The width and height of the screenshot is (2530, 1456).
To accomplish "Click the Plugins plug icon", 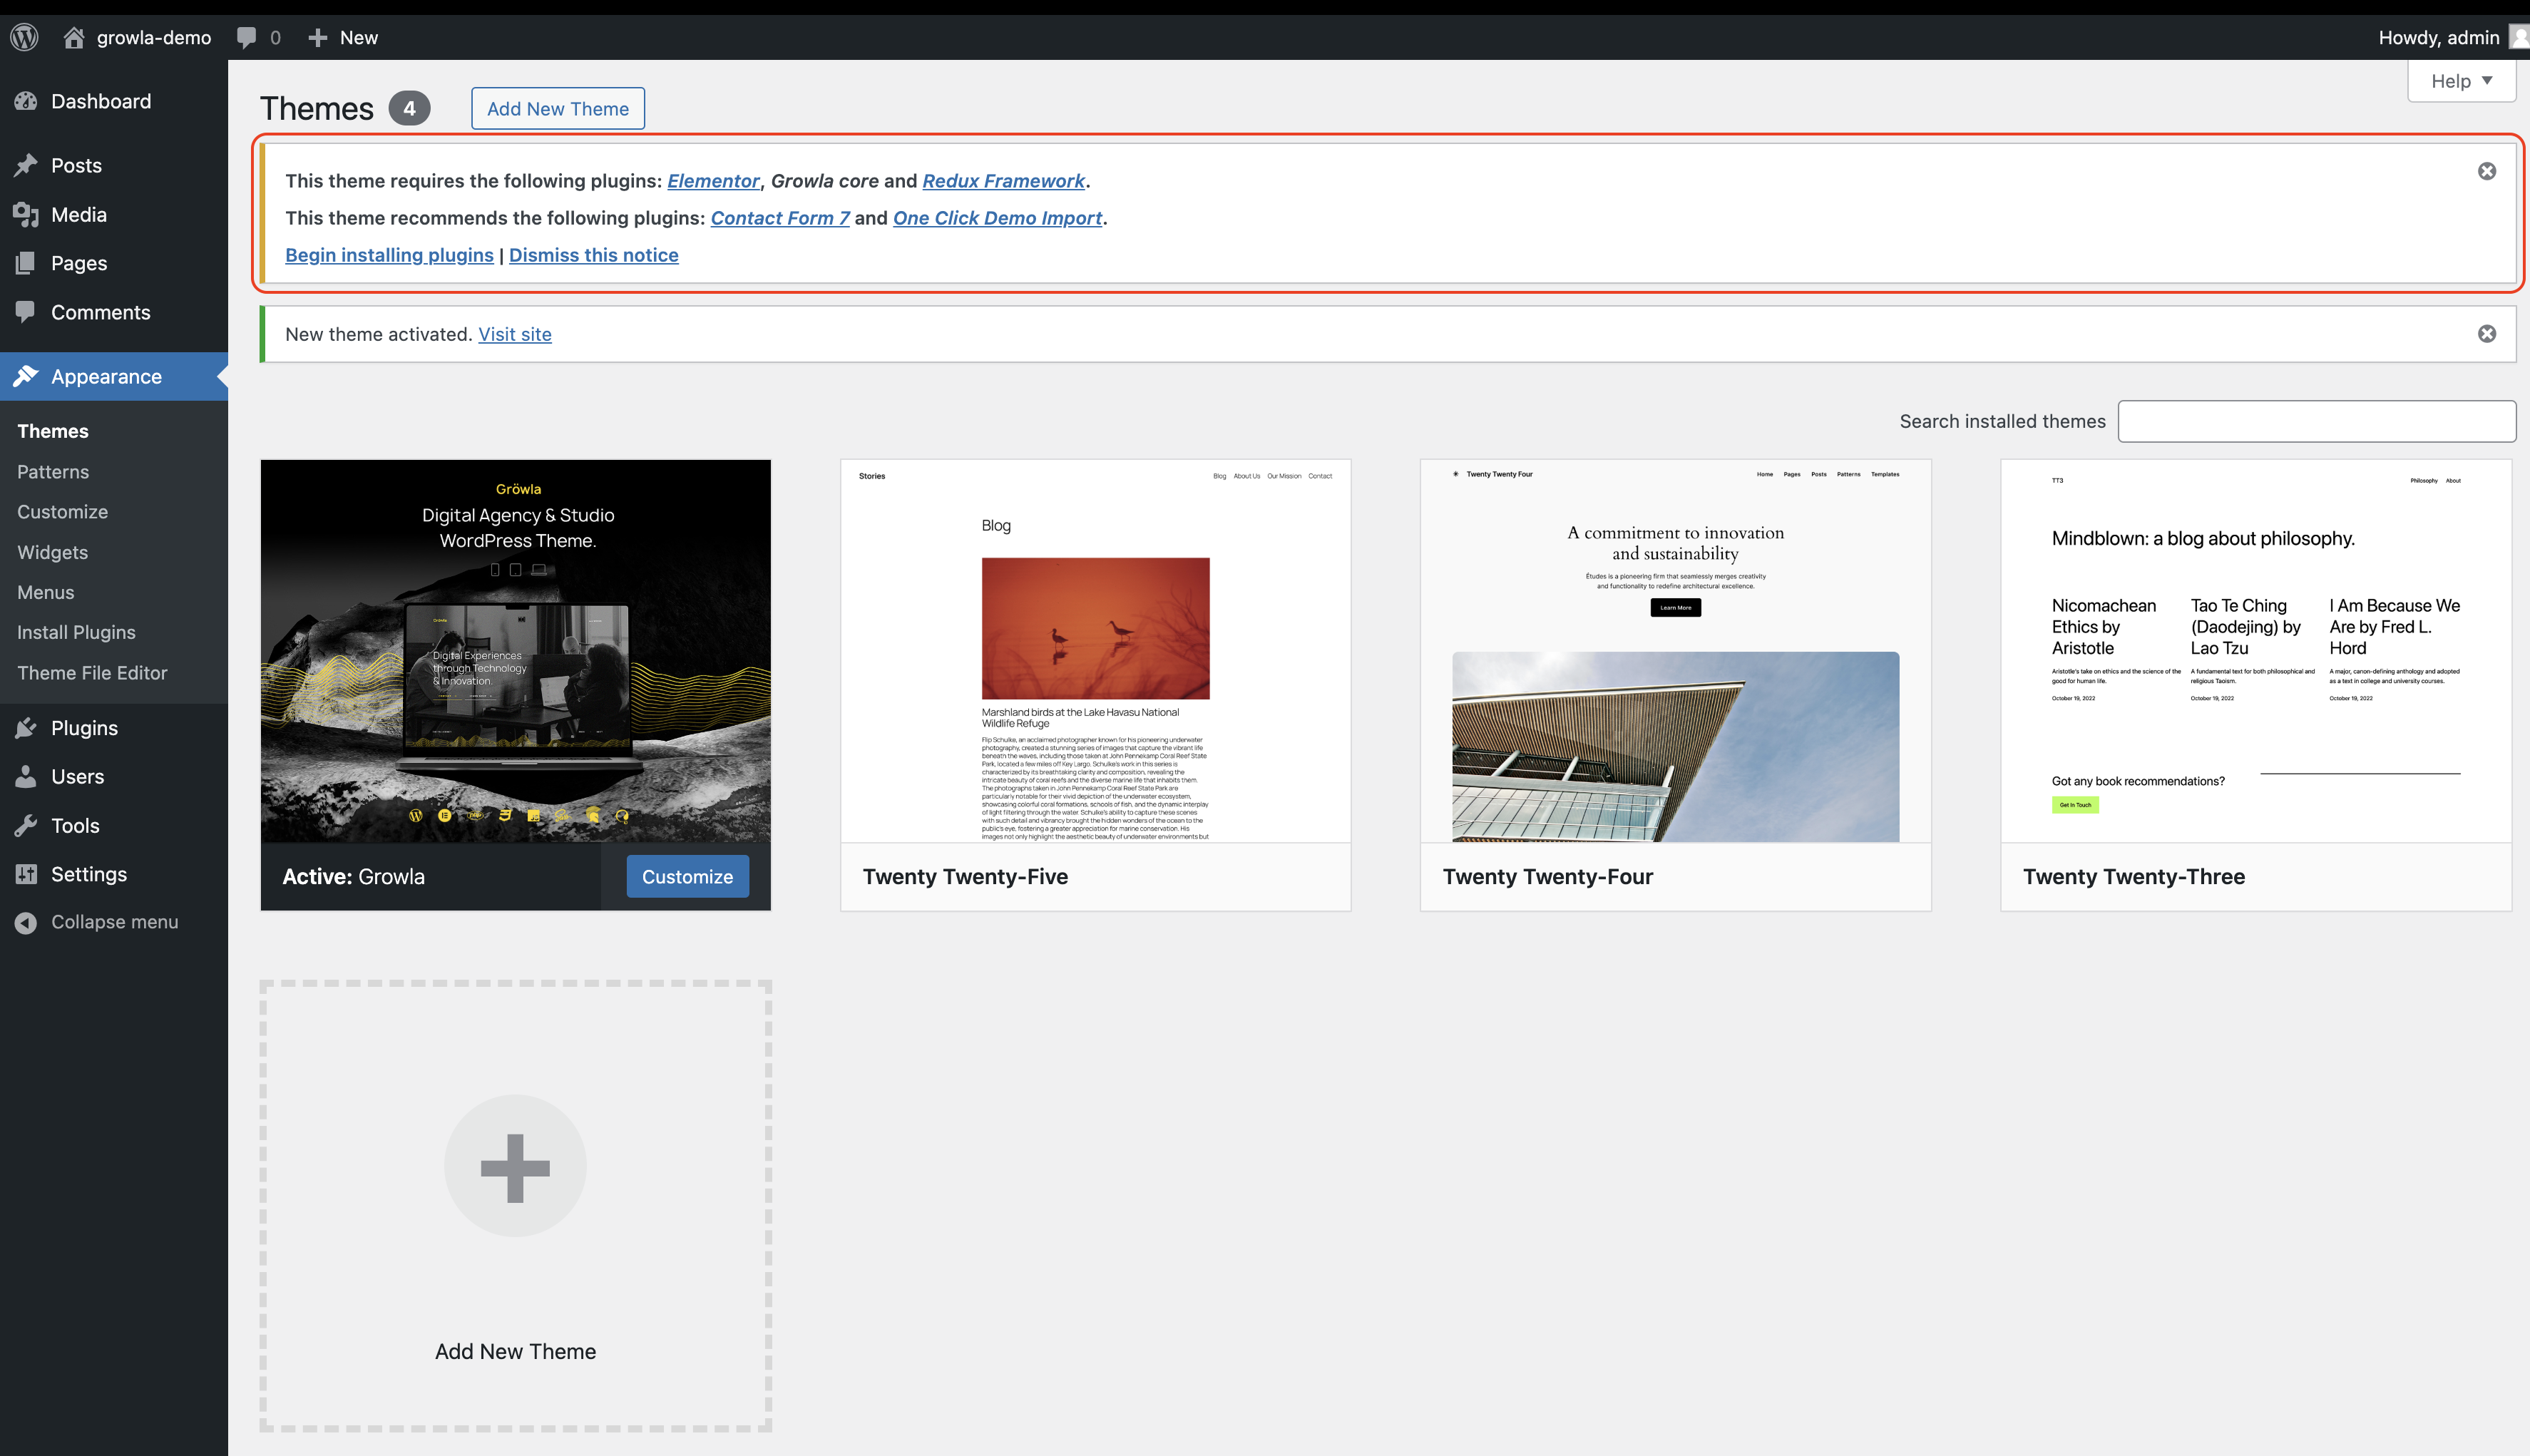I will (26, 728).
